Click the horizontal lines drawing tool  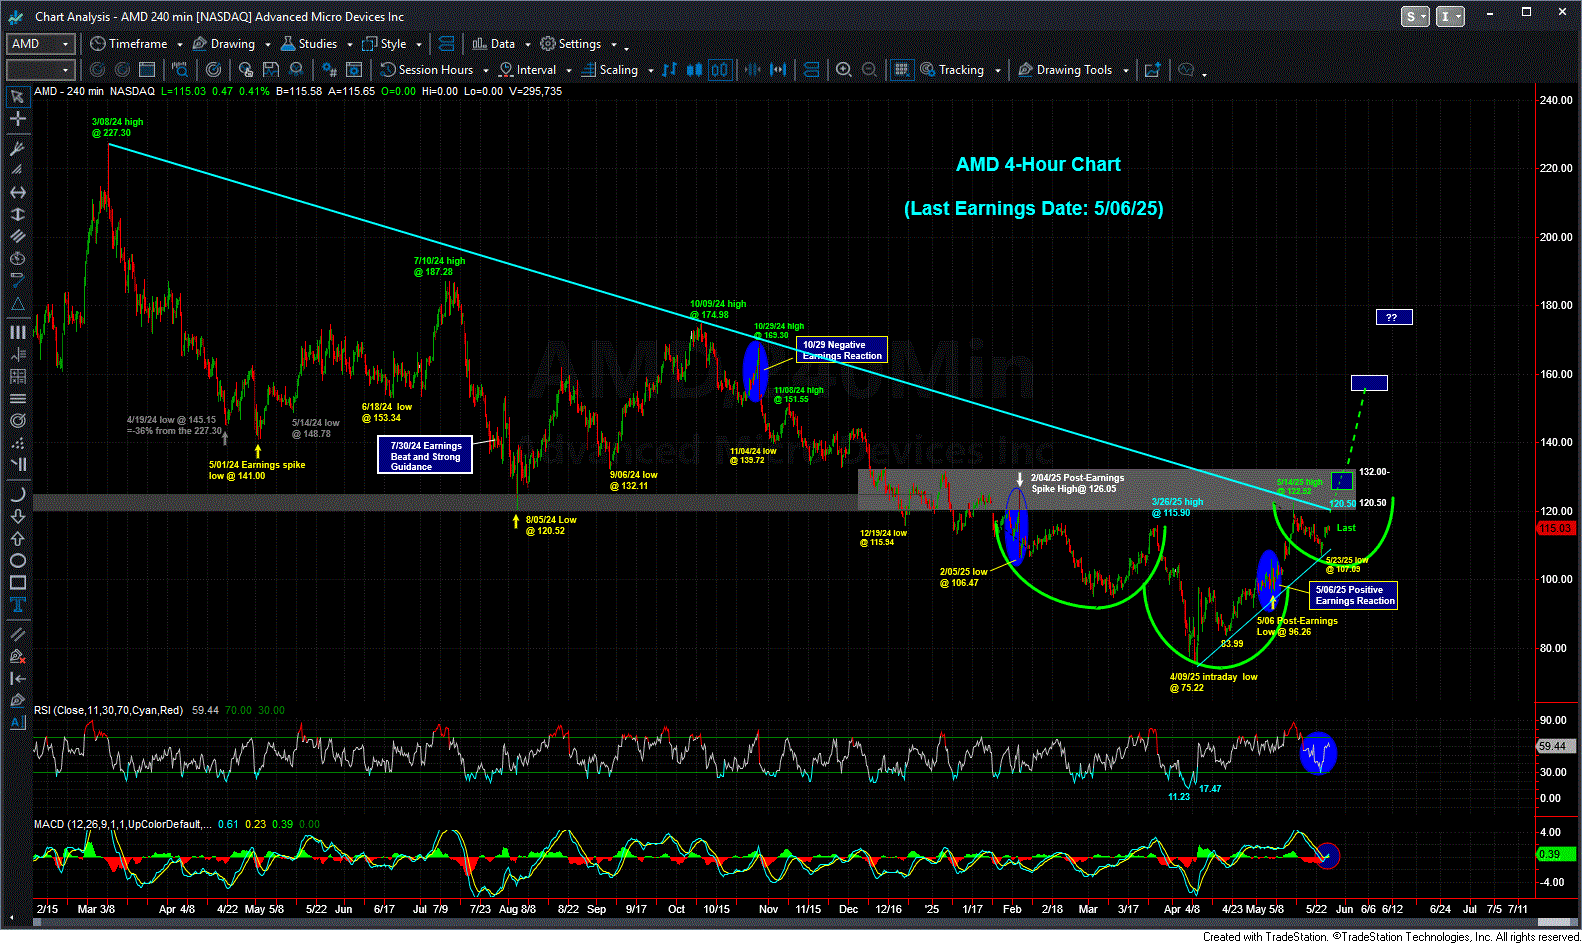coord(17,398)
